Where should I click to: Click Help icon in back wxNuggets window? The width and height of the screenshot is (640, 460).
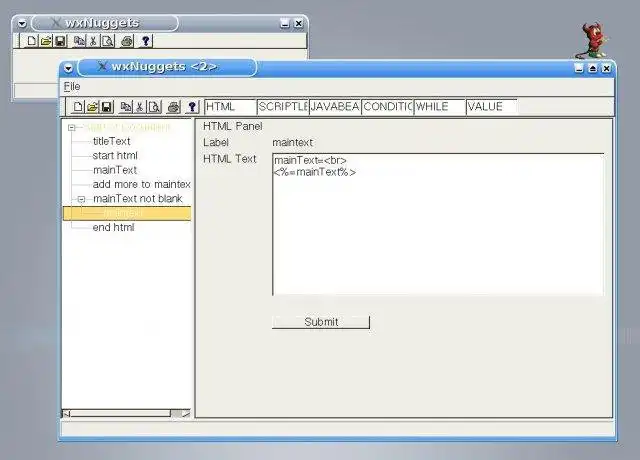(146, 41)
